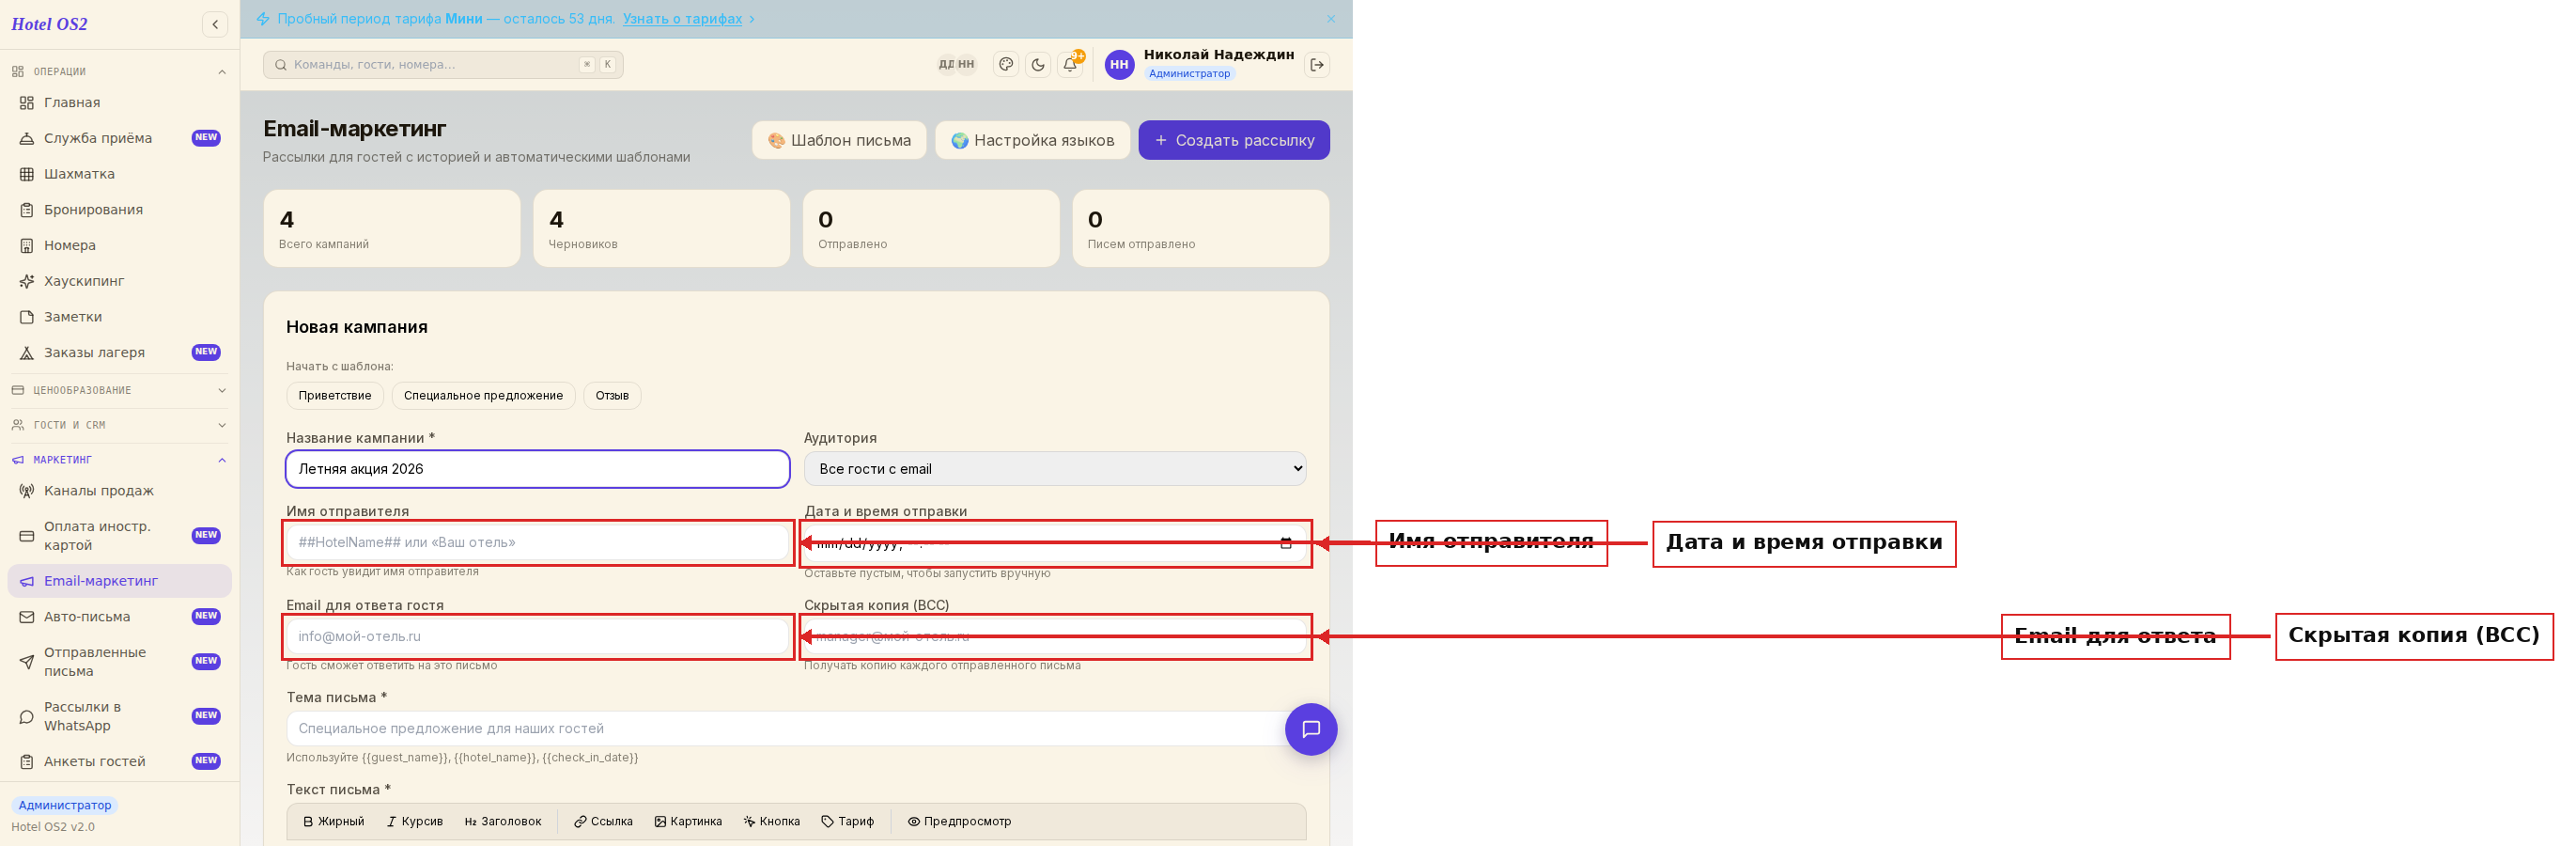Open notifications bell in the header
This screenshot has width=2576, height=846.
(1070, 65)
